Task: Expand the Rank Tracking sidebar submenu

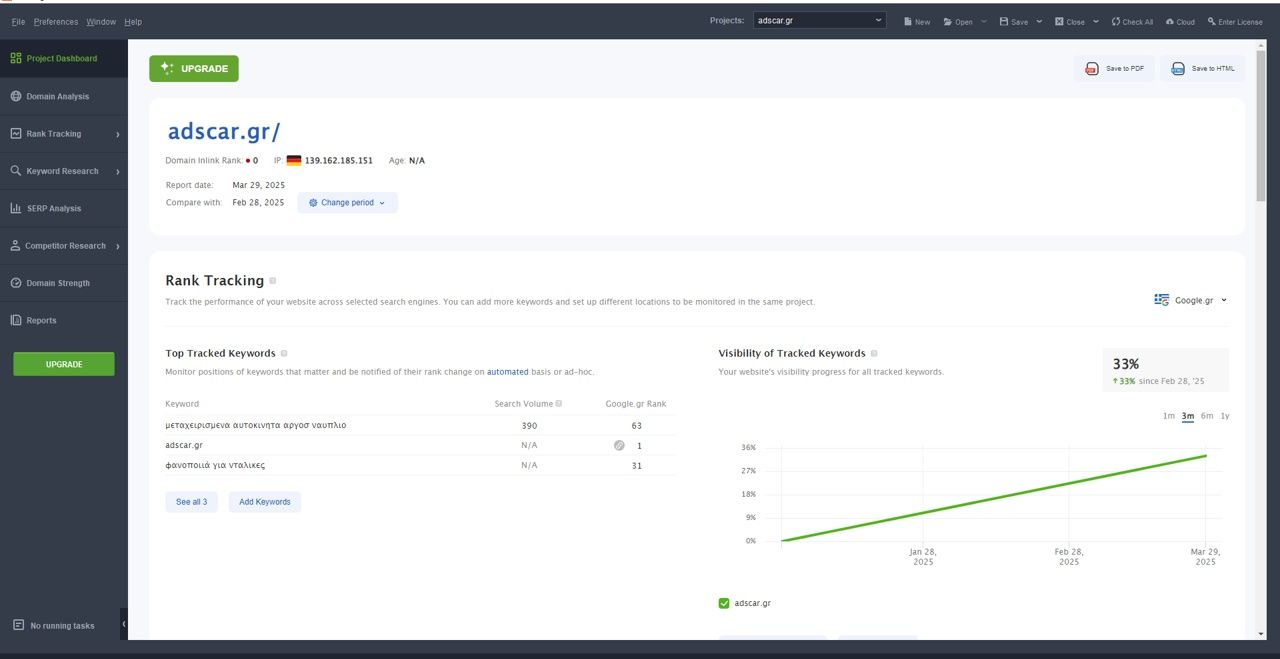Action: (x=118, y=134)
